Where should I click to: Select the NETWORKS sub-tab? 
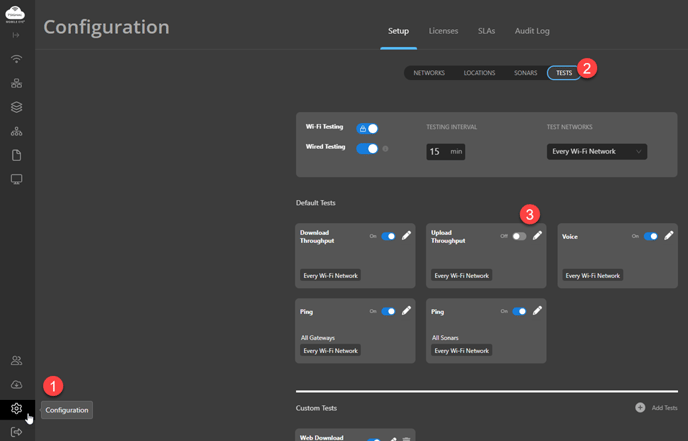click(x=429, y=73)
